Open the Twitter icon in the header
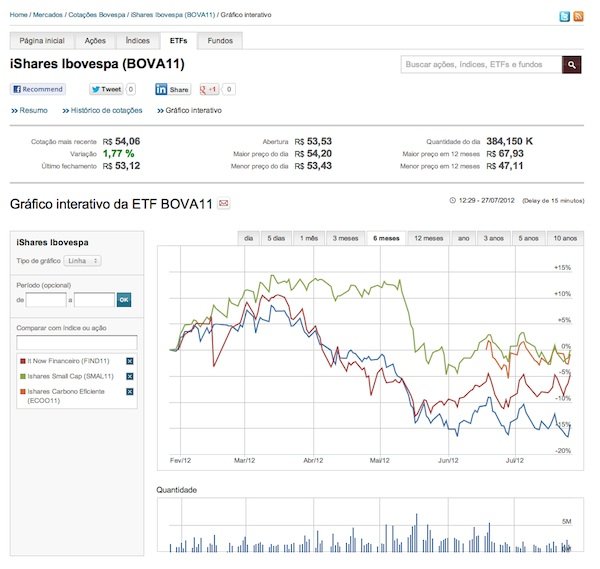 point(564,16)
